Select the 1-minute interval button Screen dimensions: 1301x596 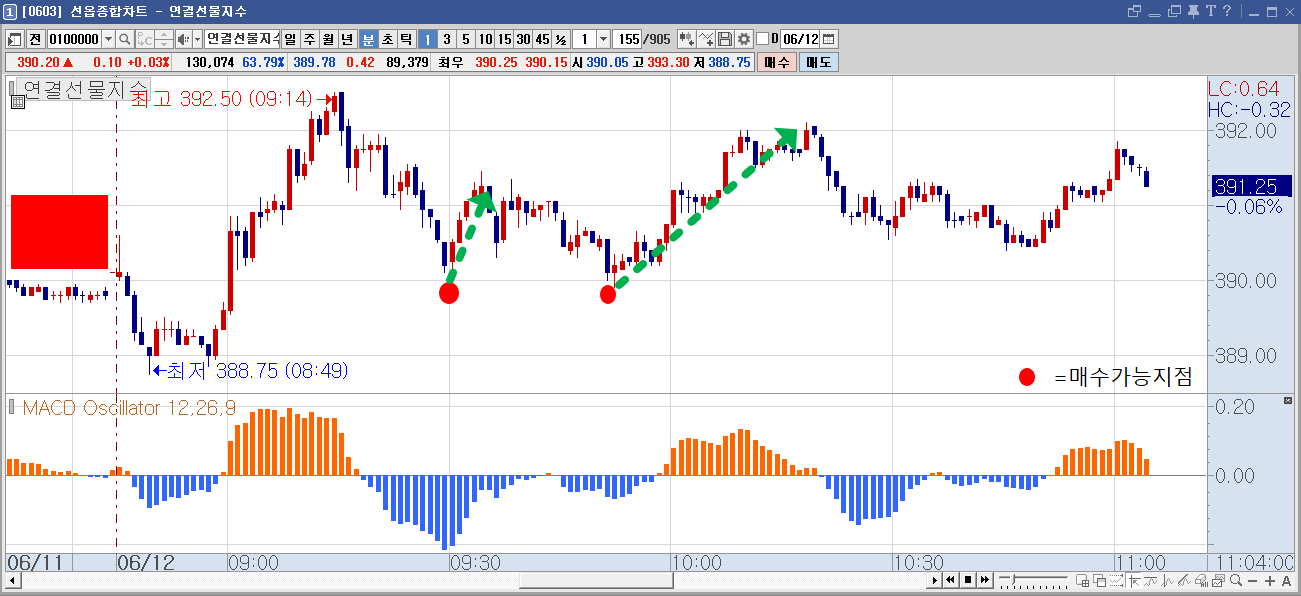[x=428, y=39]
